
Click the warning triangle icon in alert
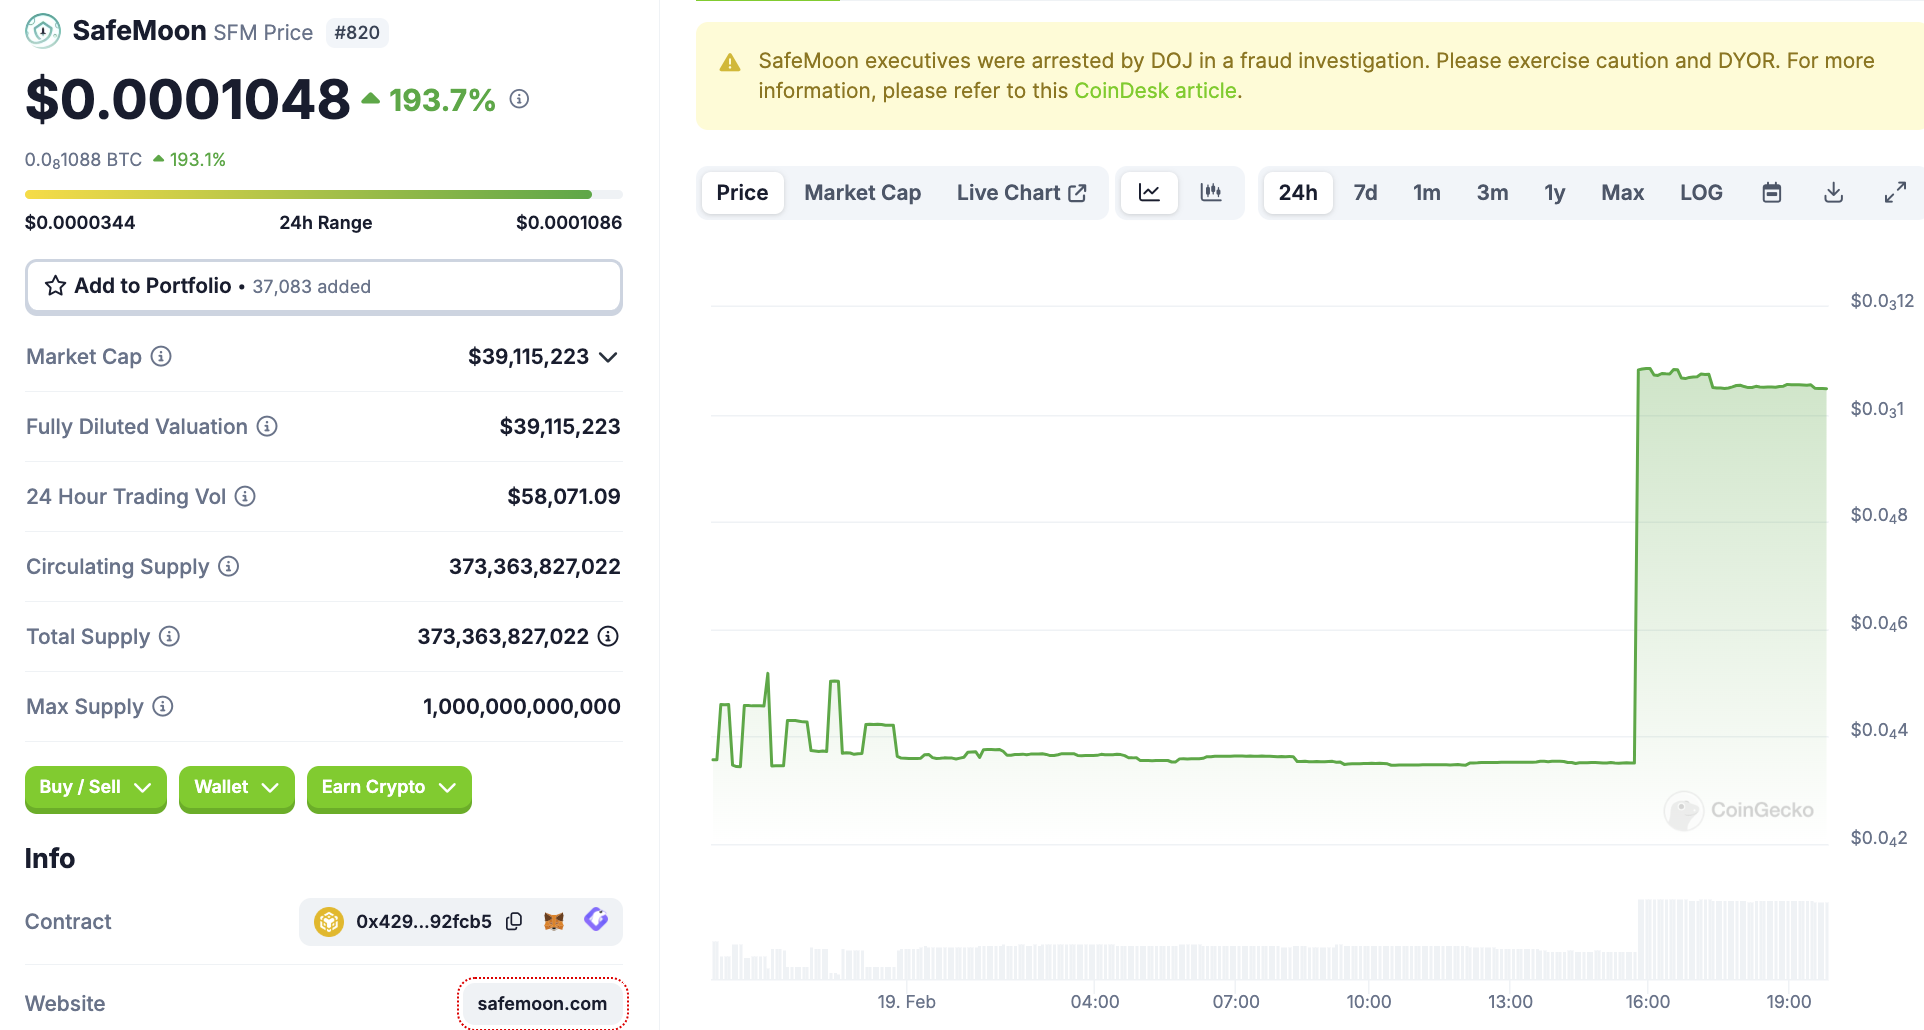point(730,62)
